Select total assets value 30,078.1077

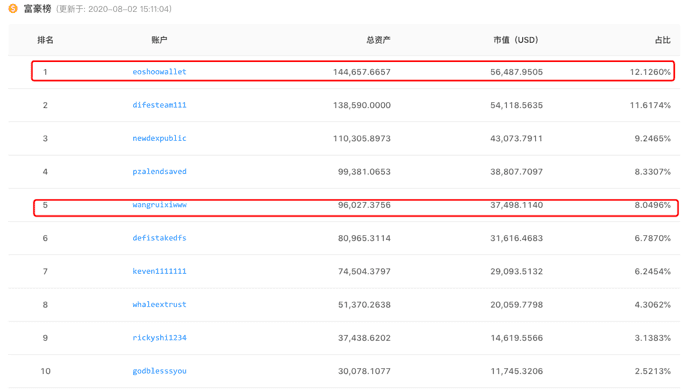click(x=364, y=371)
